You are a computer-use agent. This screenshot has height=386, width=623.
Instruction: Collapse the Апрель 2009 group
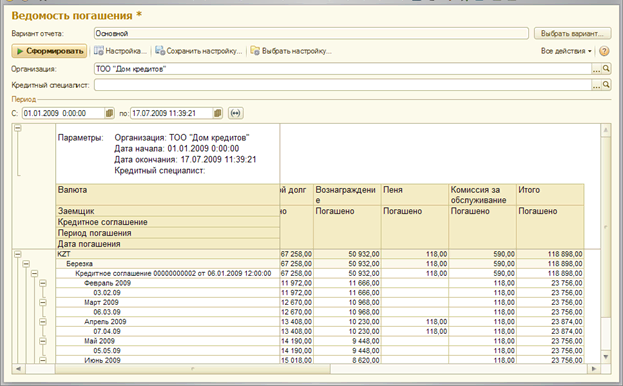coord(43,322)
